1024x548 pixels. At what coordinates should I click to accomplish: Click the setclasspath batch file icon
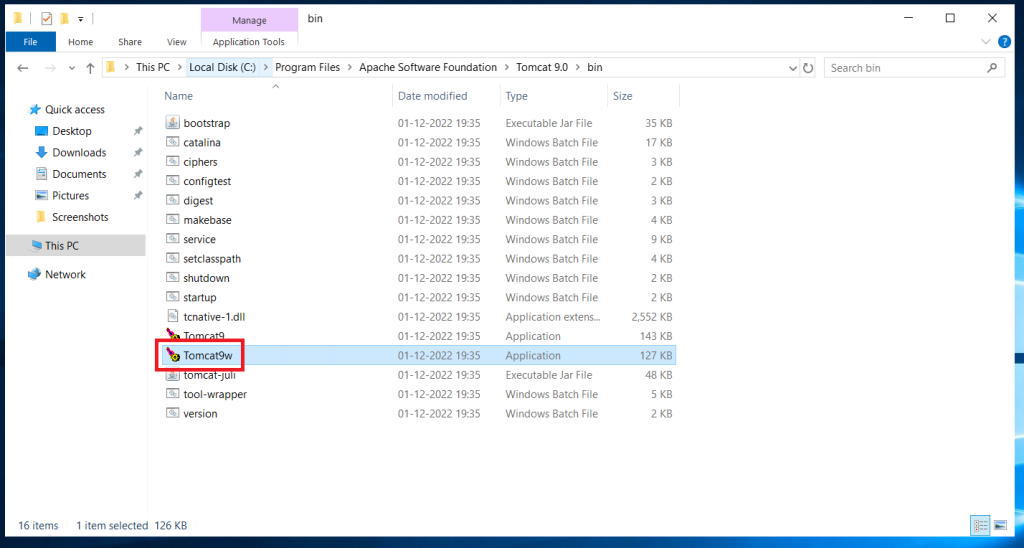[x=172, y=258]
